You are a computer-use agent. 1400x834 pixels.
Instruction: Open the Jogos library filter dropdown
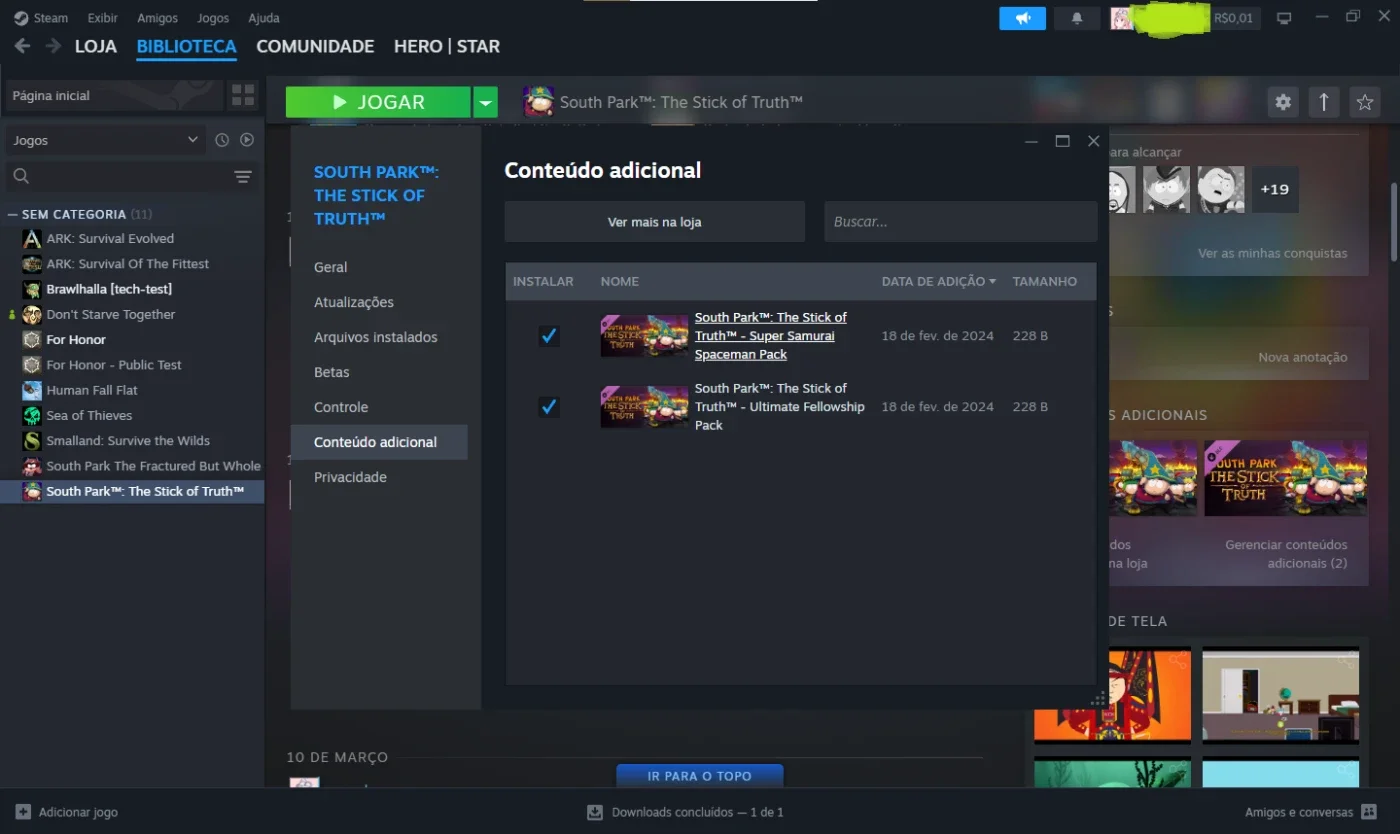[106, 140]
